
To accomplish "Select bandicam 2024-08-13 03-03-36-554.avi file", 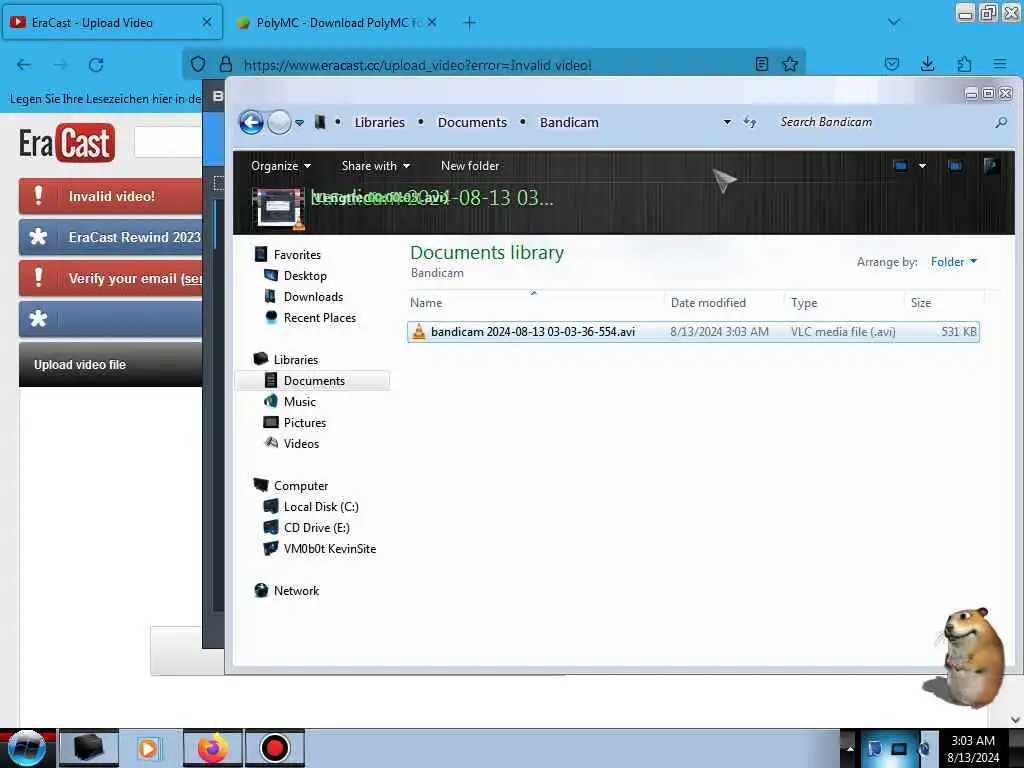I will [693, 332].
